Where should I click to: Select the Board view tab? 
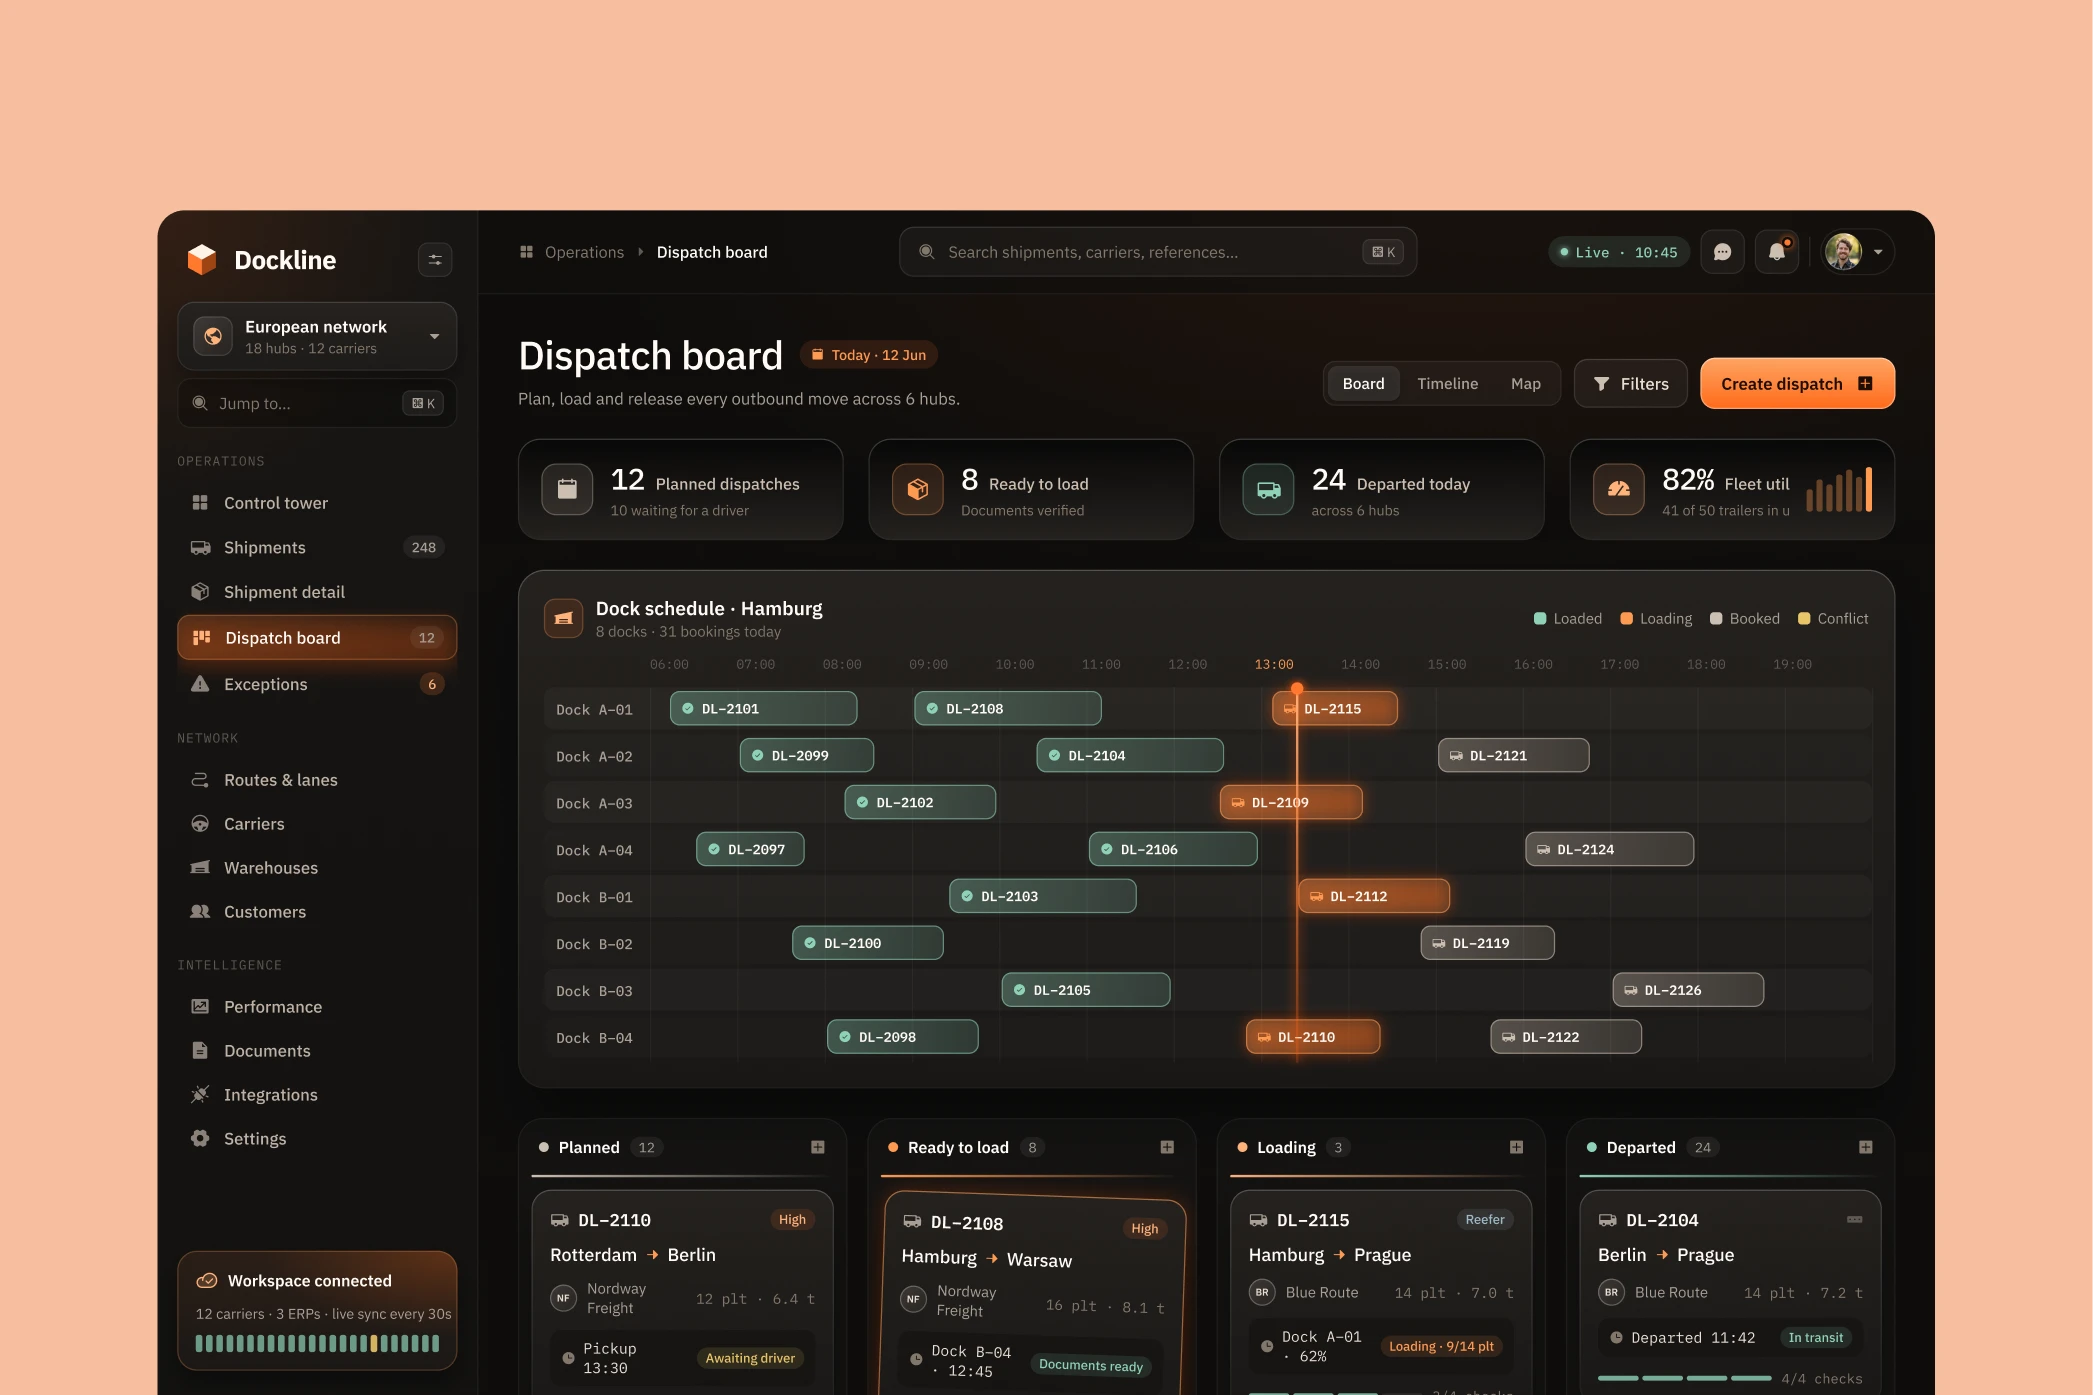tap(1363, 384)
